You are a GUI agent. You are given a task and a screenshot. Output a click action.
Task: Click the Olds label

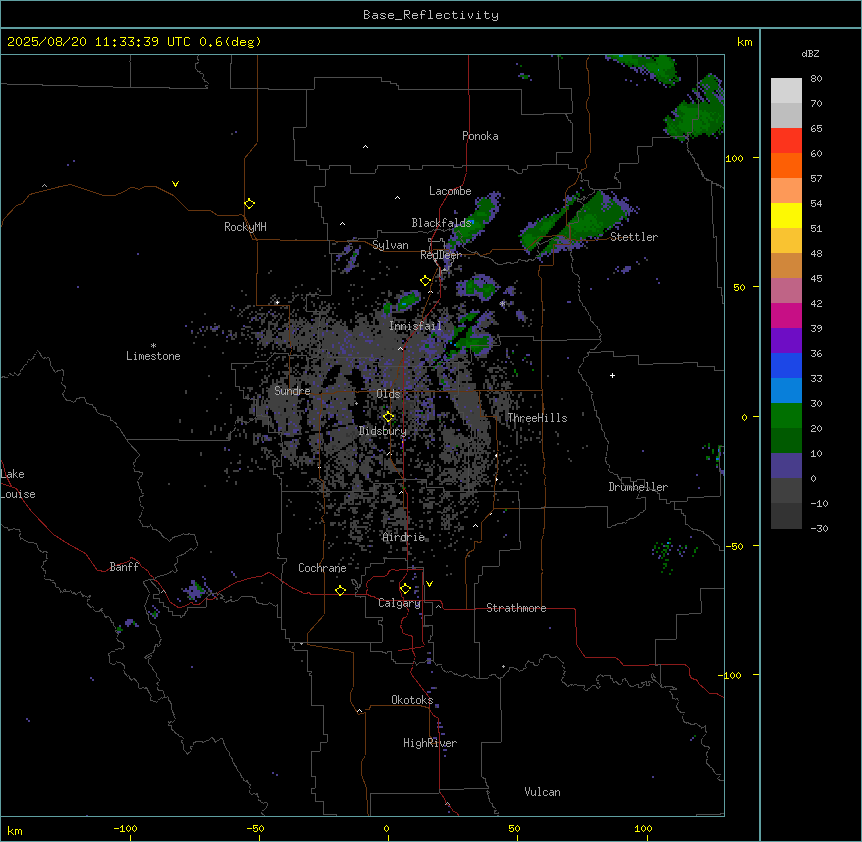coord(388,394)
